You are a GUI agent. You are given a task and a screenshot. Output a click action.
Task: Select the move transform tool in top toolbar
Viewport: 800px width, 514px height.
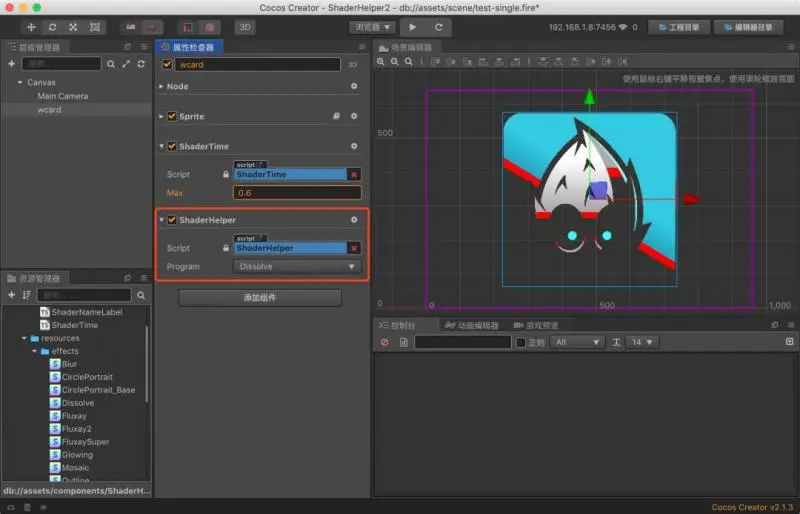tap(31, 27)
